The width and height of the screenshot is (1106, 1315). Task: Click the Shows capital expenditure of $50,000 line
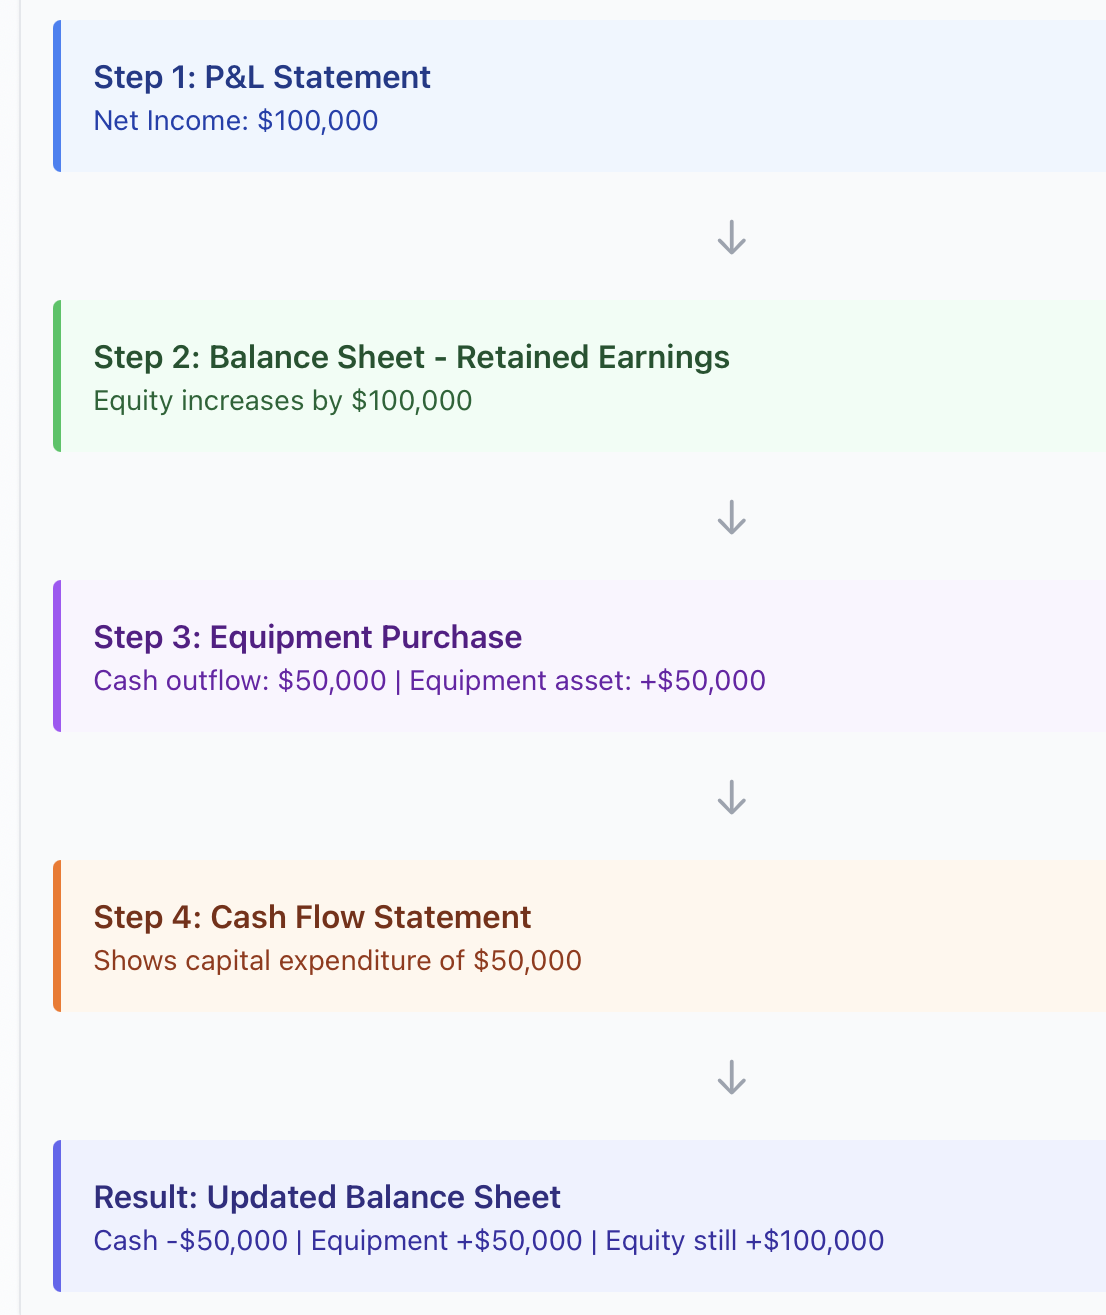[338, 961]
